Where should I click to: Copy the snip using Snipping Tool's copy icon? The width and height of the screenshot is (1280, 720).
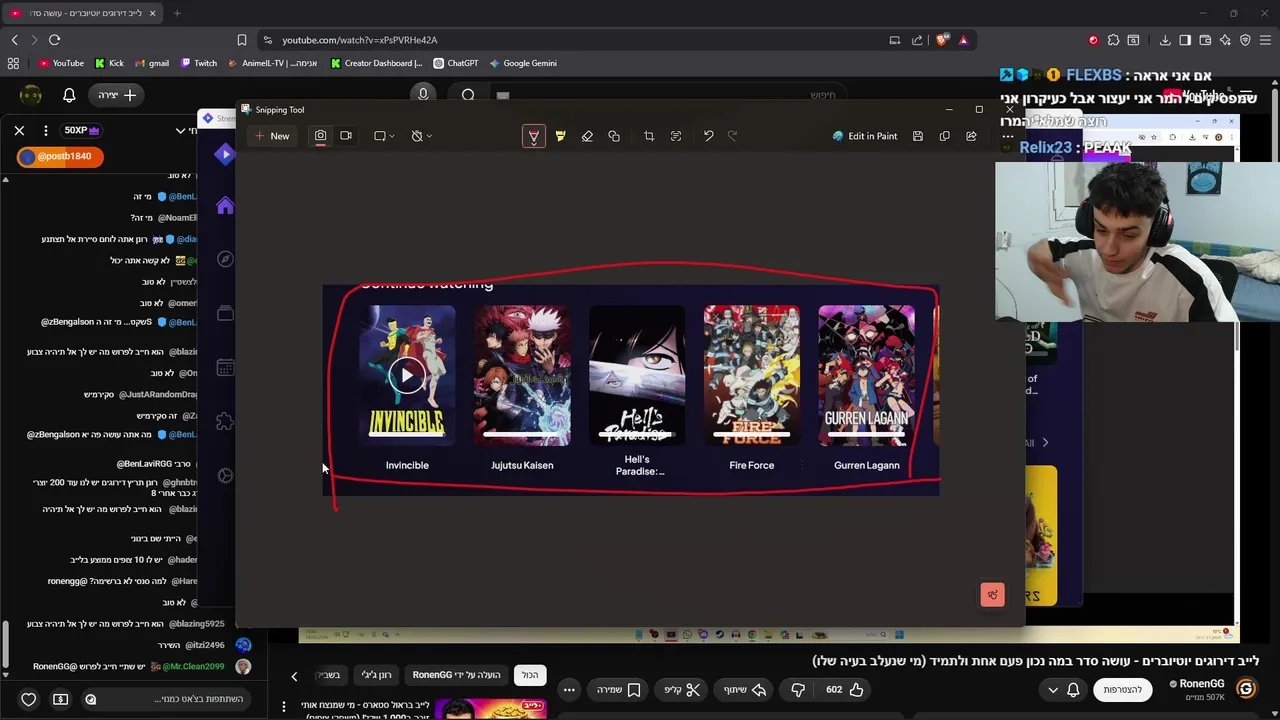(944, 136)
